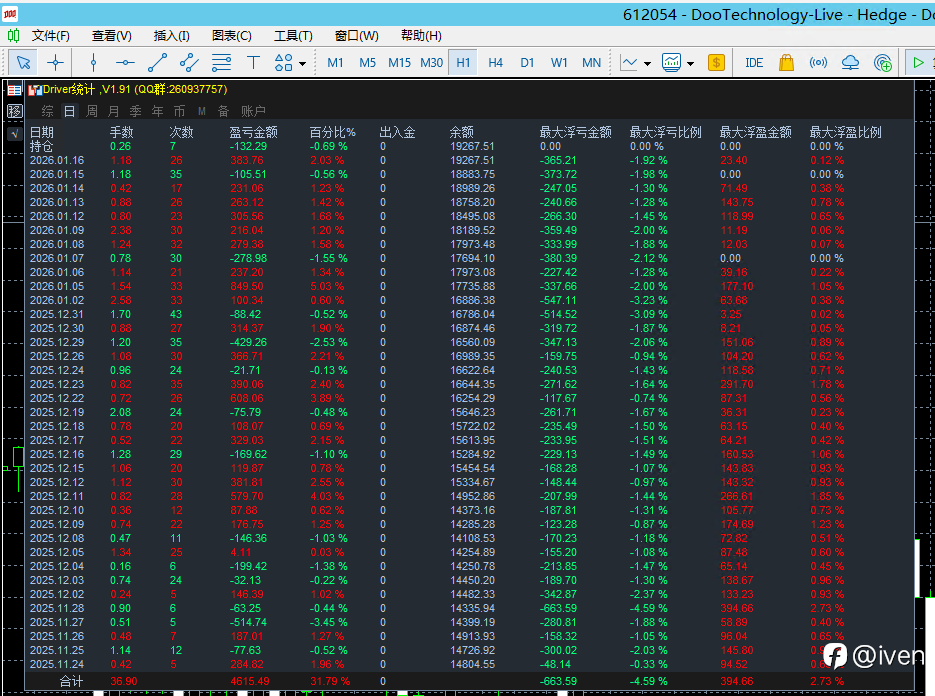Open the IDE MetaEditor button
Image resolution: width=935 pixels, height=696 pixels.
754,62
